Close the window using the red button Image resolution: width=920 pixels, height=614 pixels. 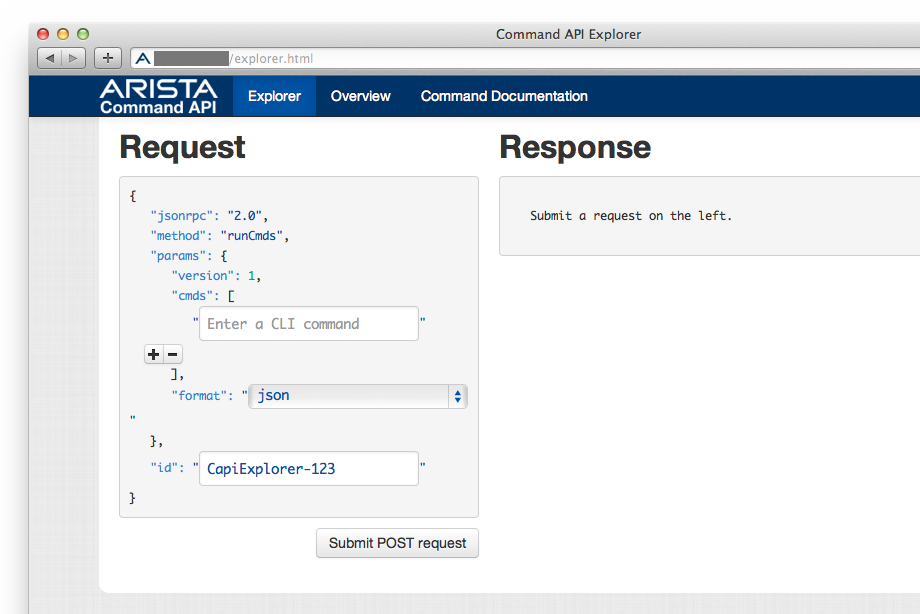[43, 34]
